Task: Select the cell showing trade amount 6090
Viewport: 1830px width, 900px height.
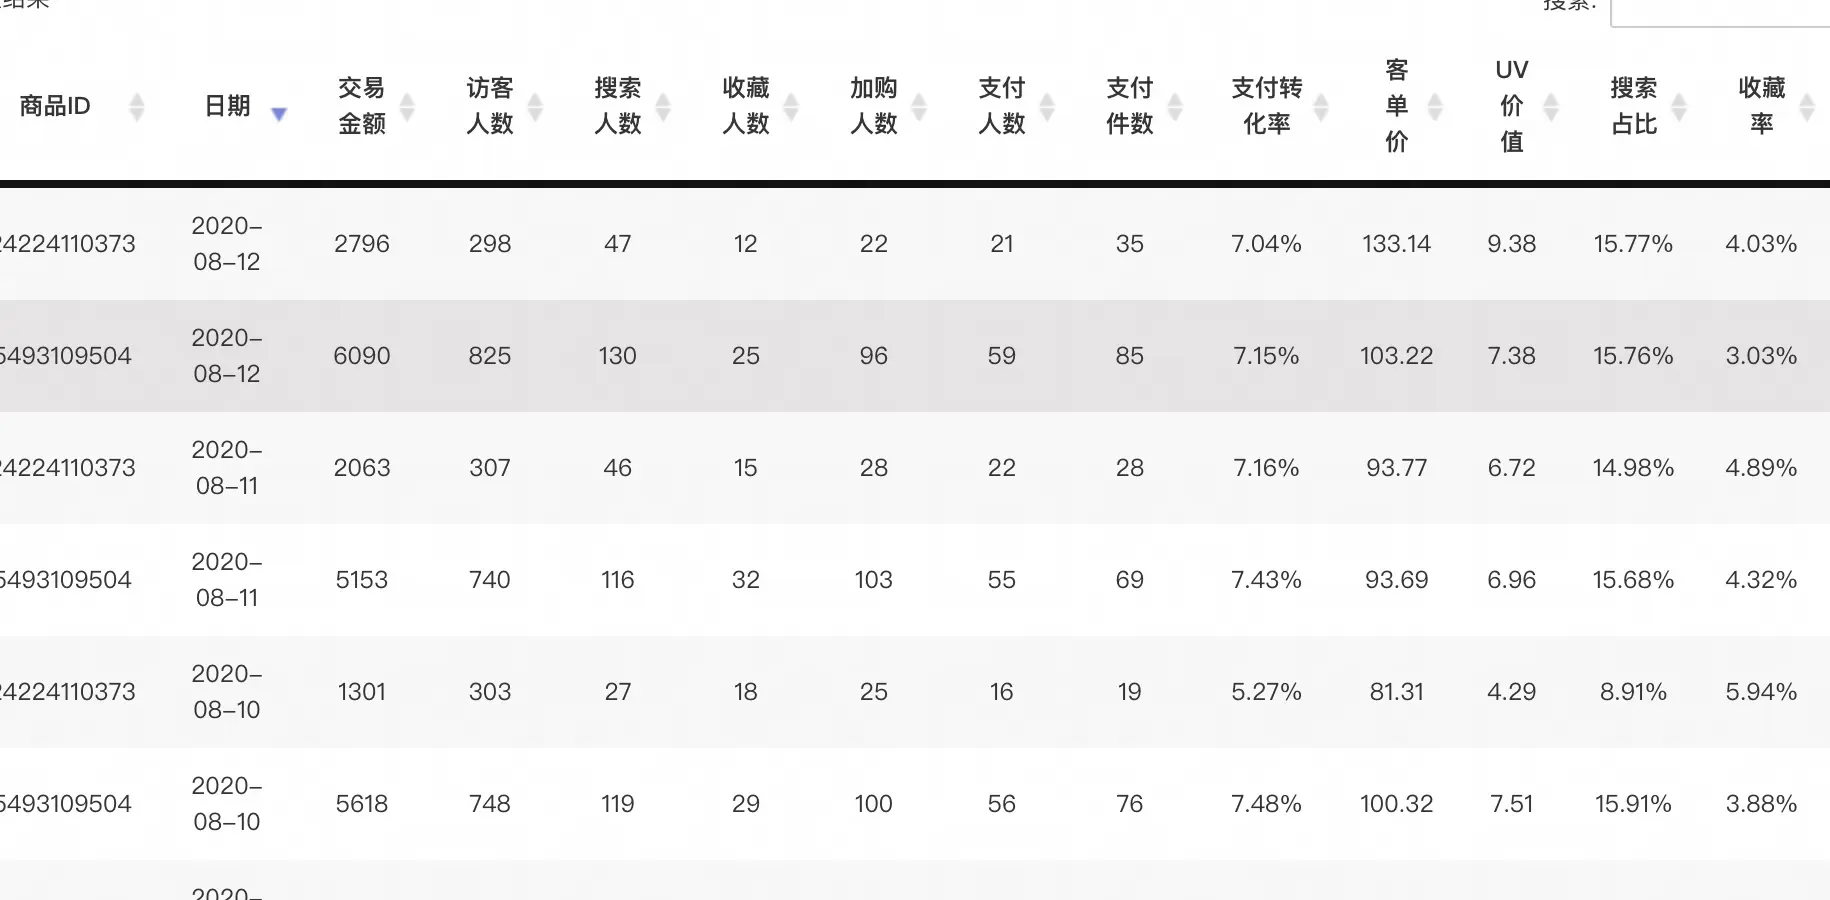Action: click(x=362, y=356)
